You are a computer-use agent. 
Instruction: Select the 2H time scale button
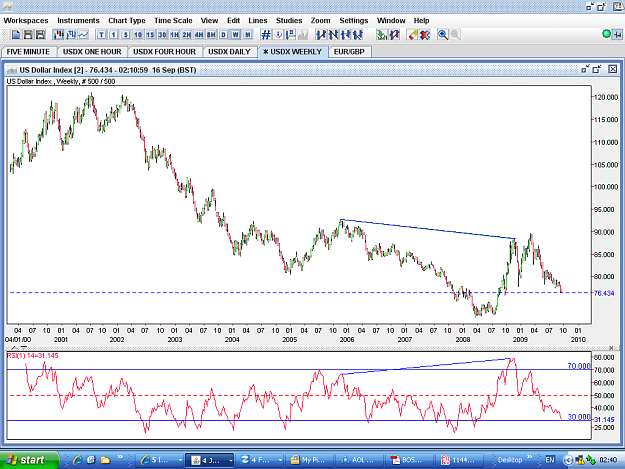point(187,35)
